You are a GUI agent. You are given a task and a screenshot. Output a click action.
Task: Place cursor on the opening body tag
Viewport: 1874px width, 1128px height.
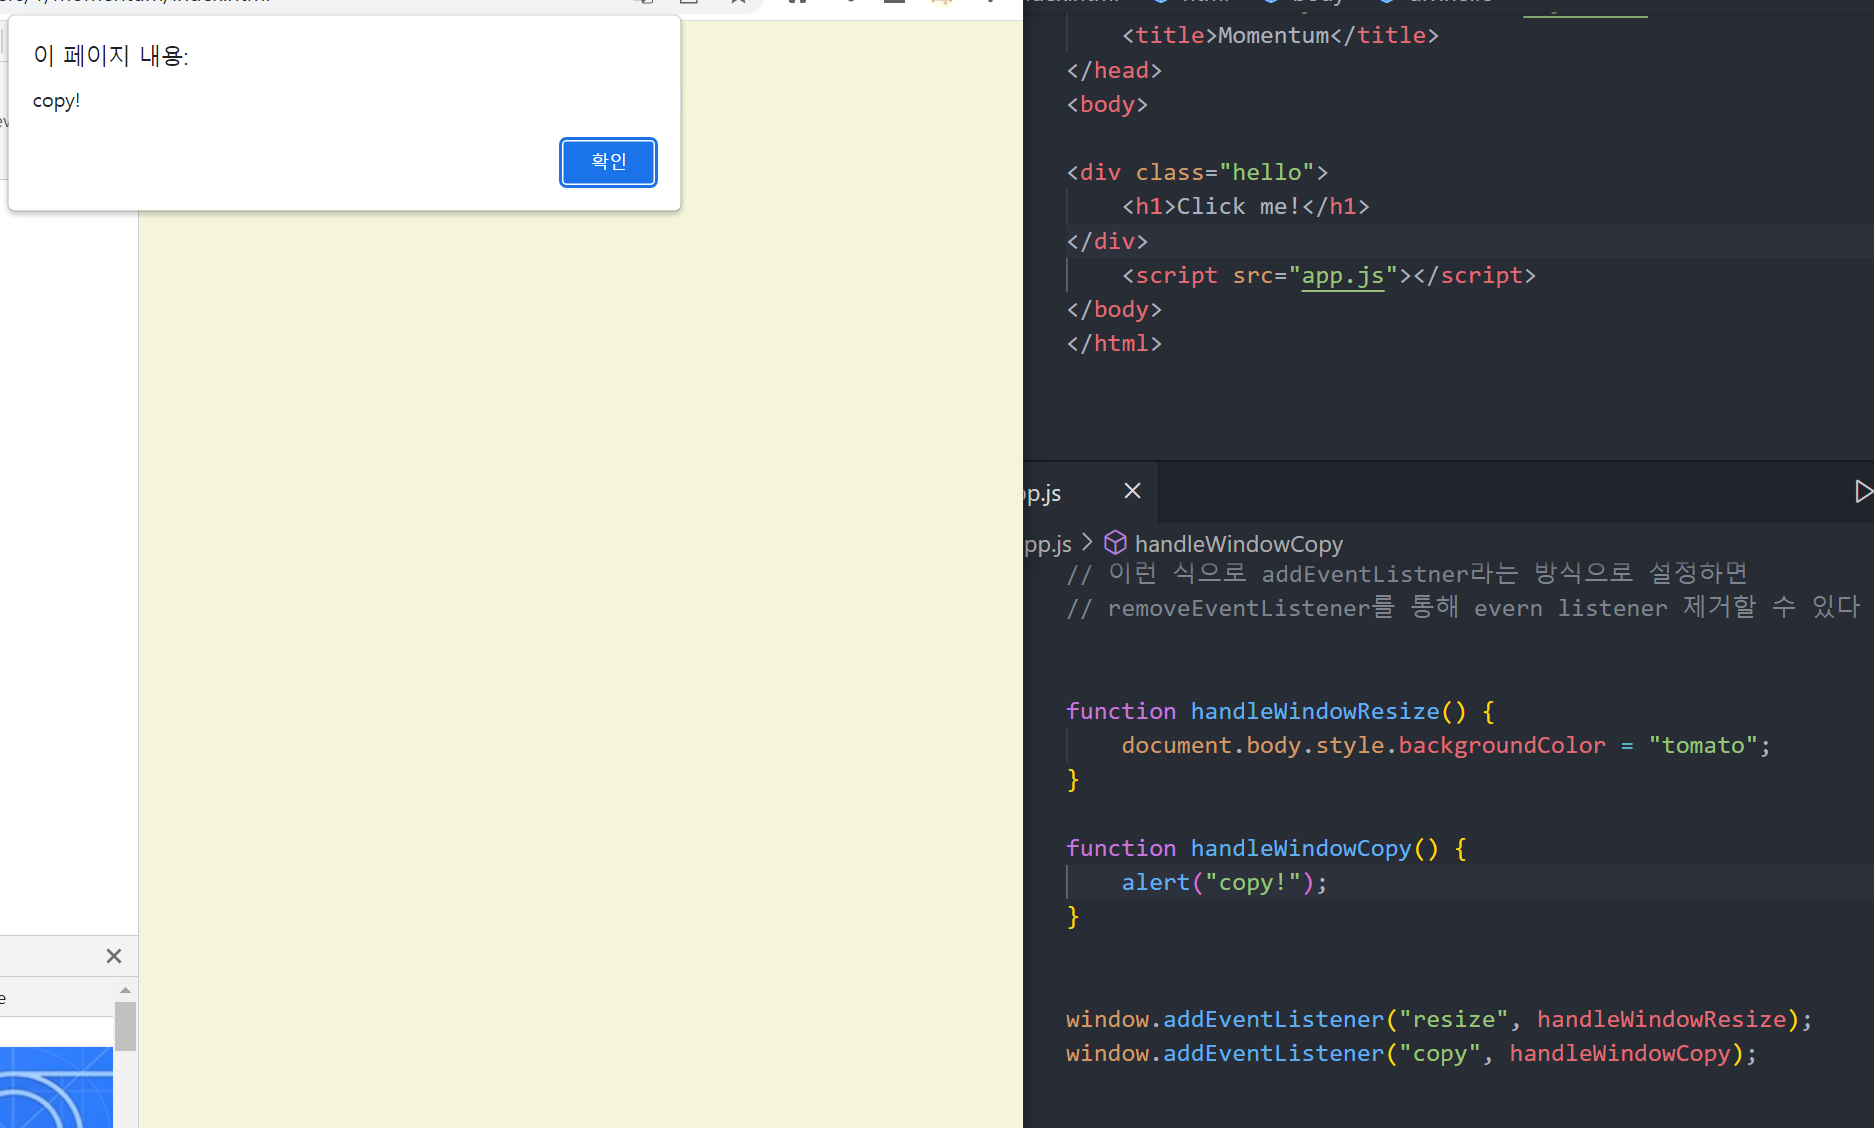point(1107,104)
